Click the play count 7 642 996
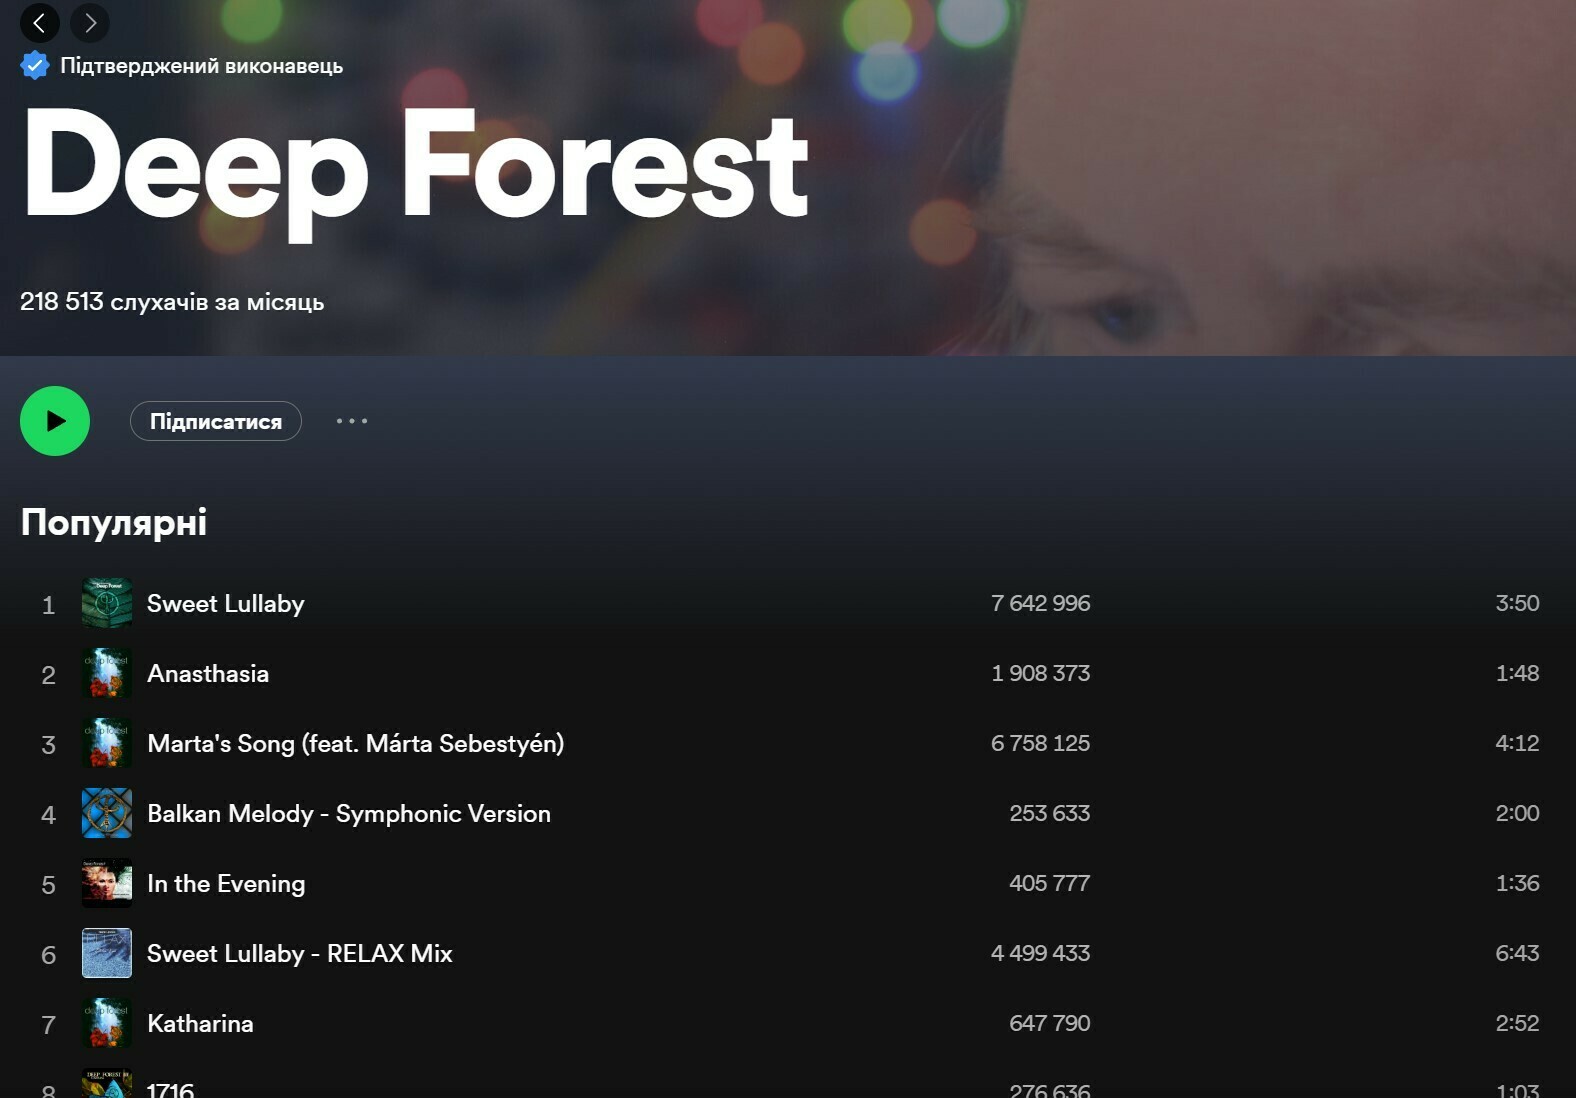Viewport: 1576px width, 1098px height. coord(1041,603)
